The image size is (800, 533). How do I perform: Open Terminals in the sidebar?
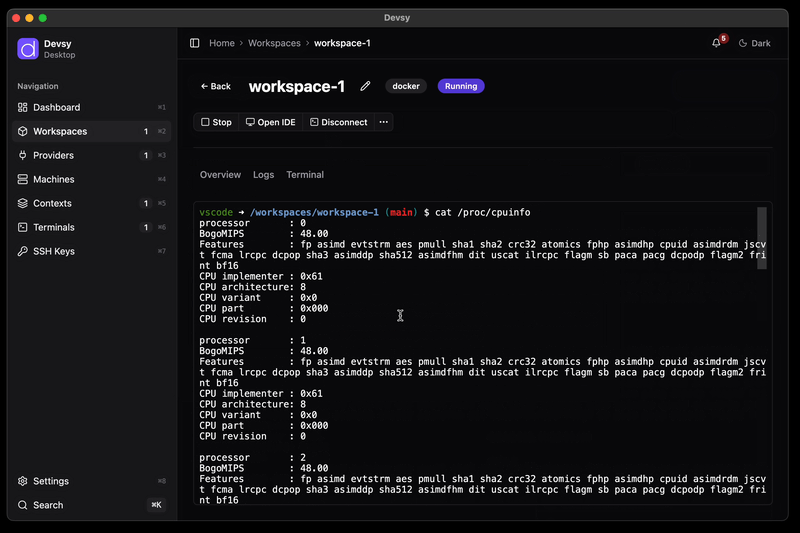tap(91, 227)
